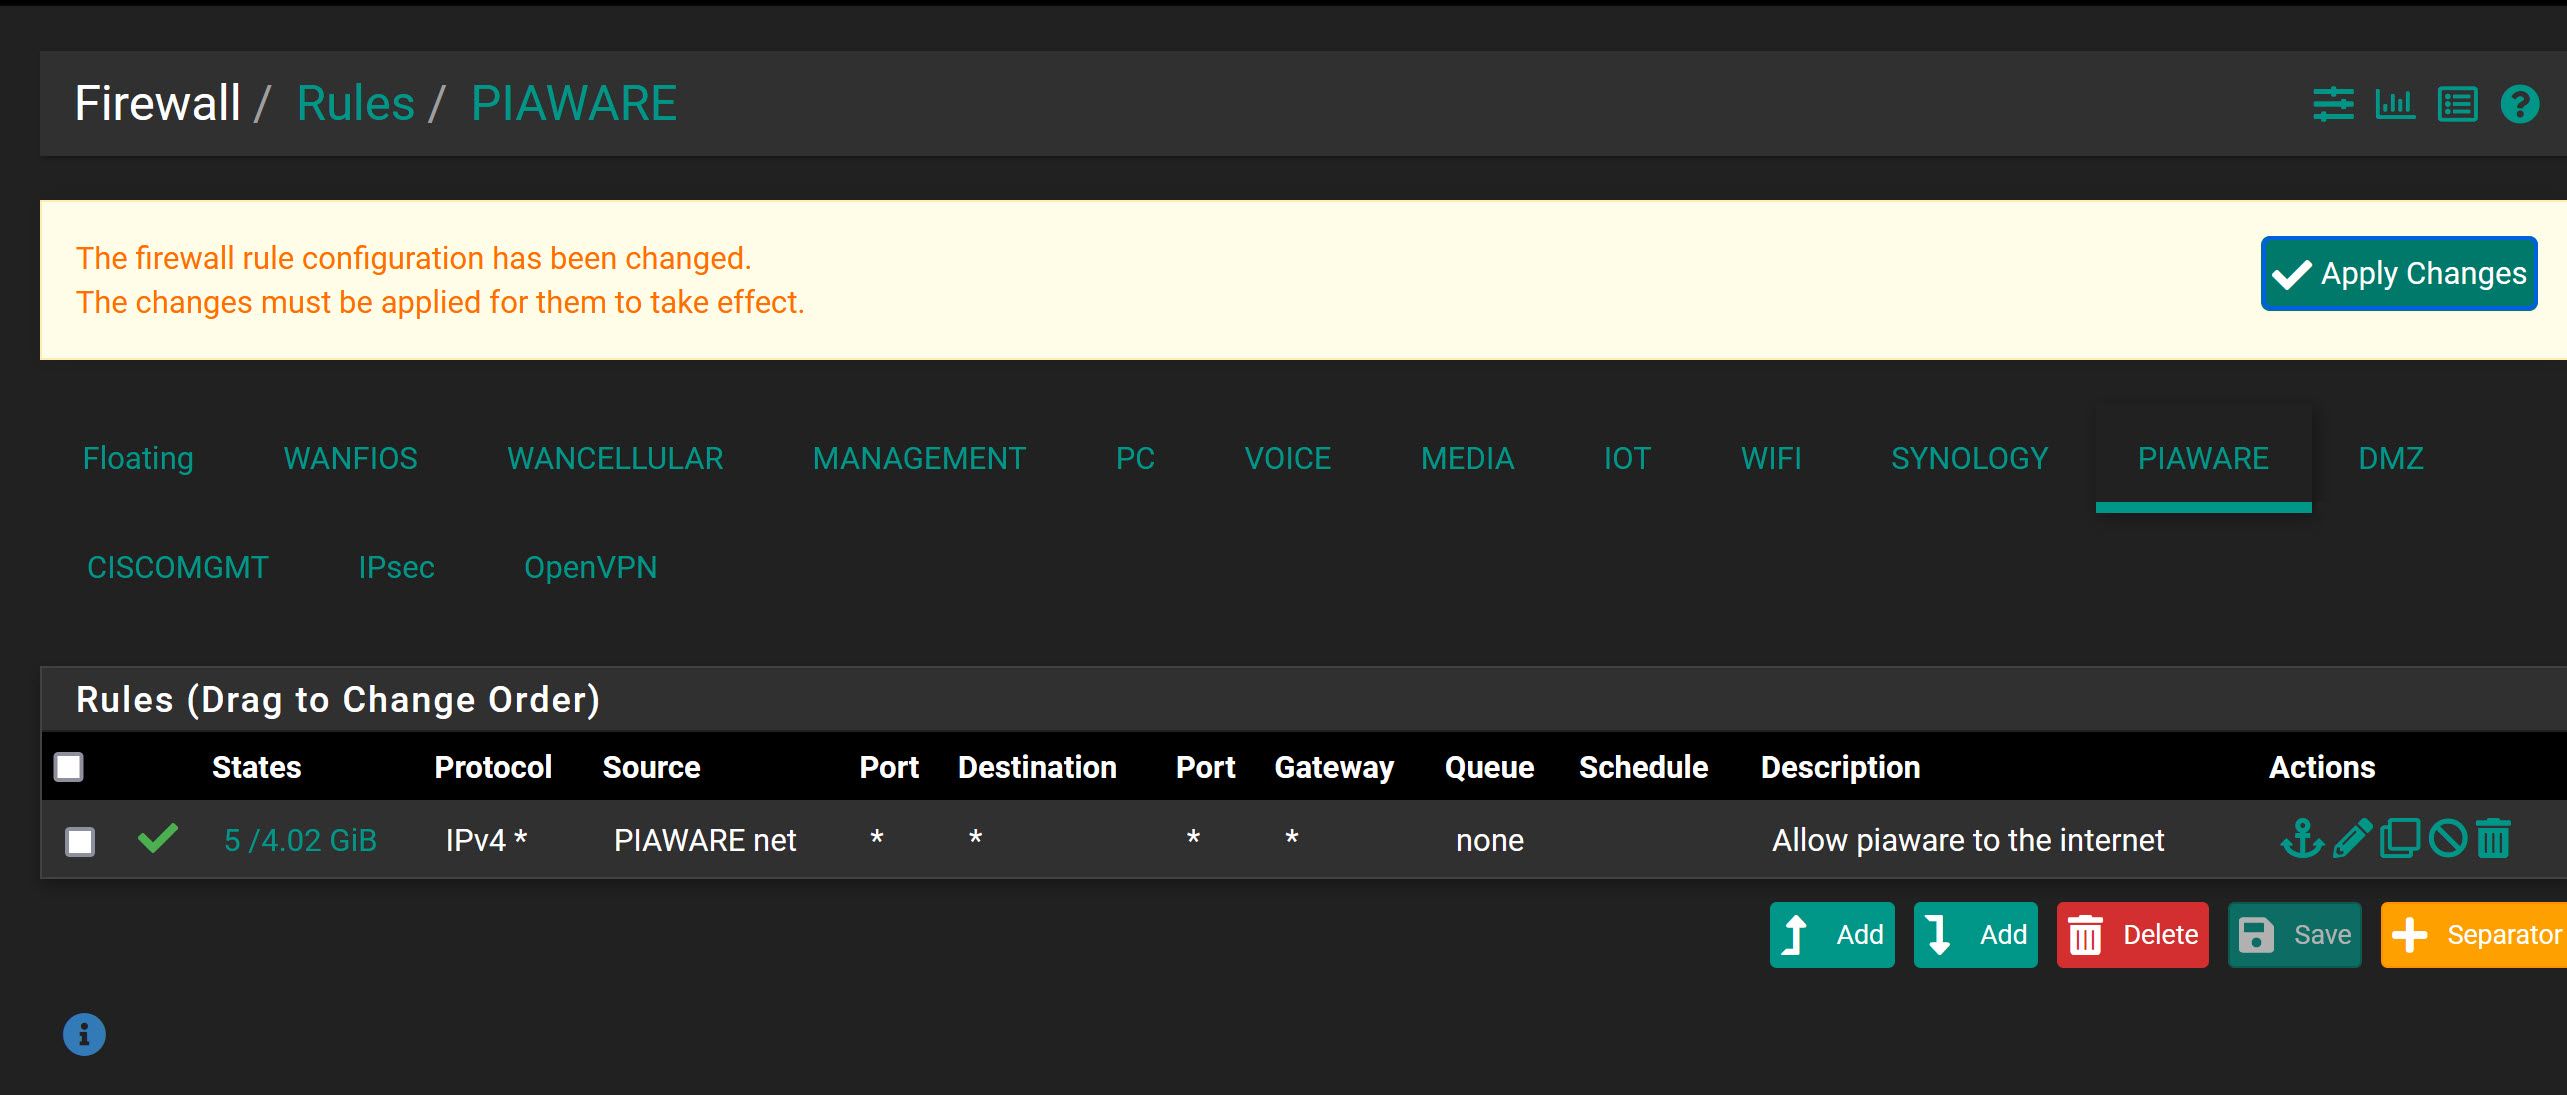Open the help question mark icon
Image resolution: width=2567 pixels, height=1095 pixels.
click(x=2519, y=104)
